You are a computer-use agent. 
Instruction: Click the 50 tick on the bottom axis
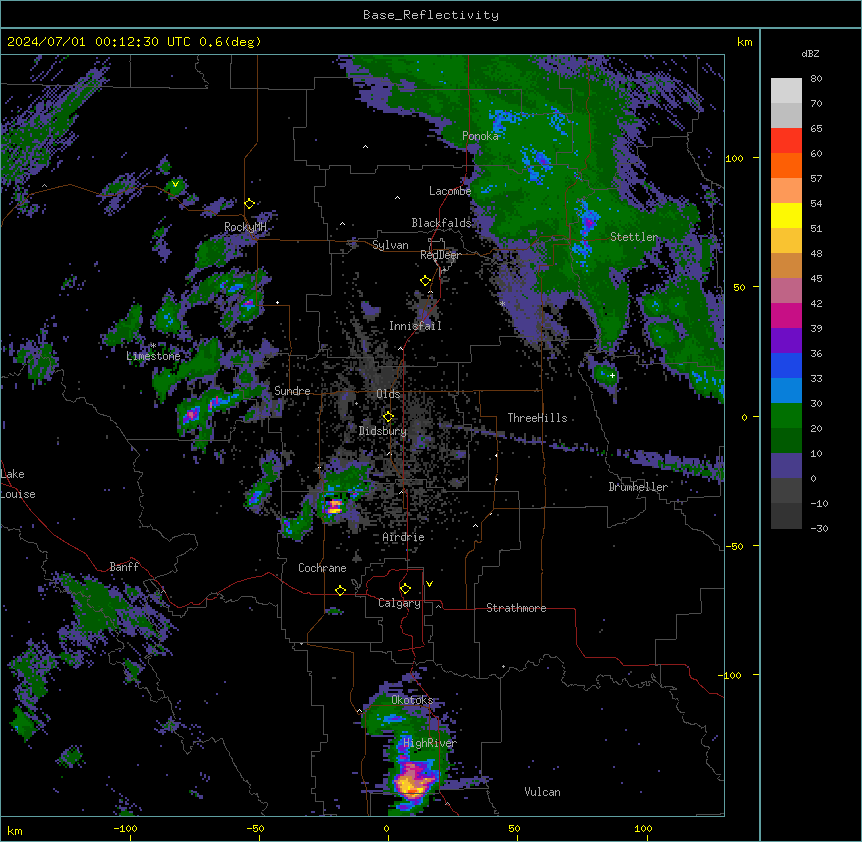coord(514,828)
